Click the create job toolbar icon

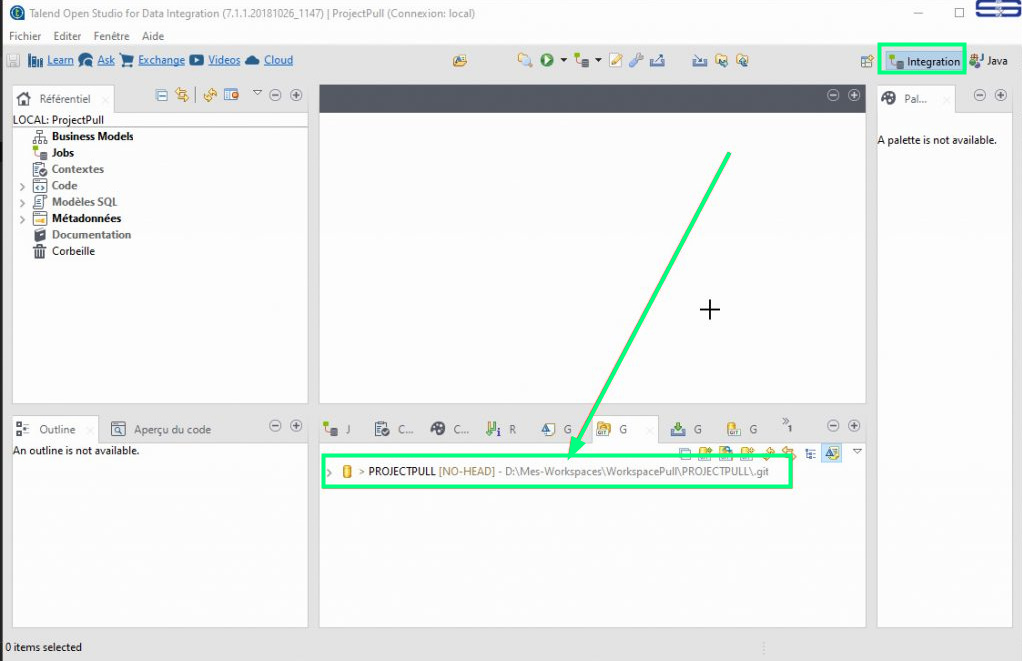click(581, 61)
